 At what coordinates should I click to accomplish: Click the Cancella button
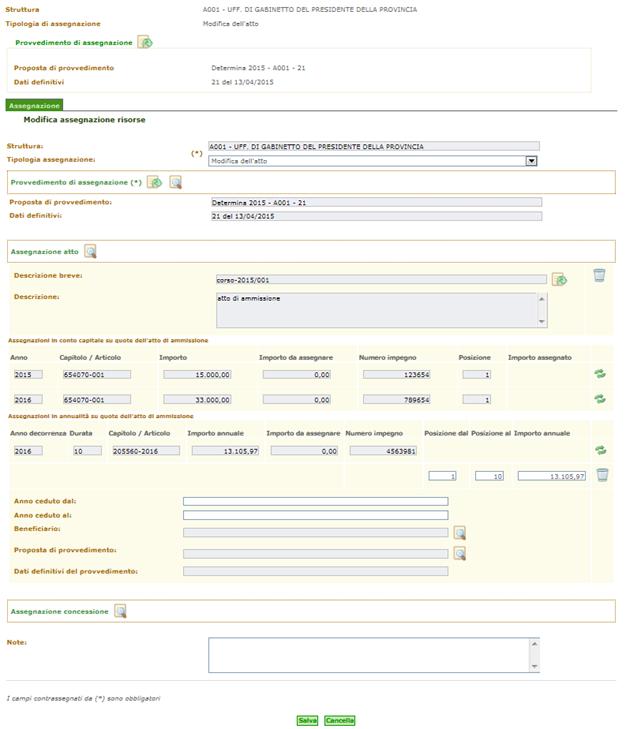340,720
